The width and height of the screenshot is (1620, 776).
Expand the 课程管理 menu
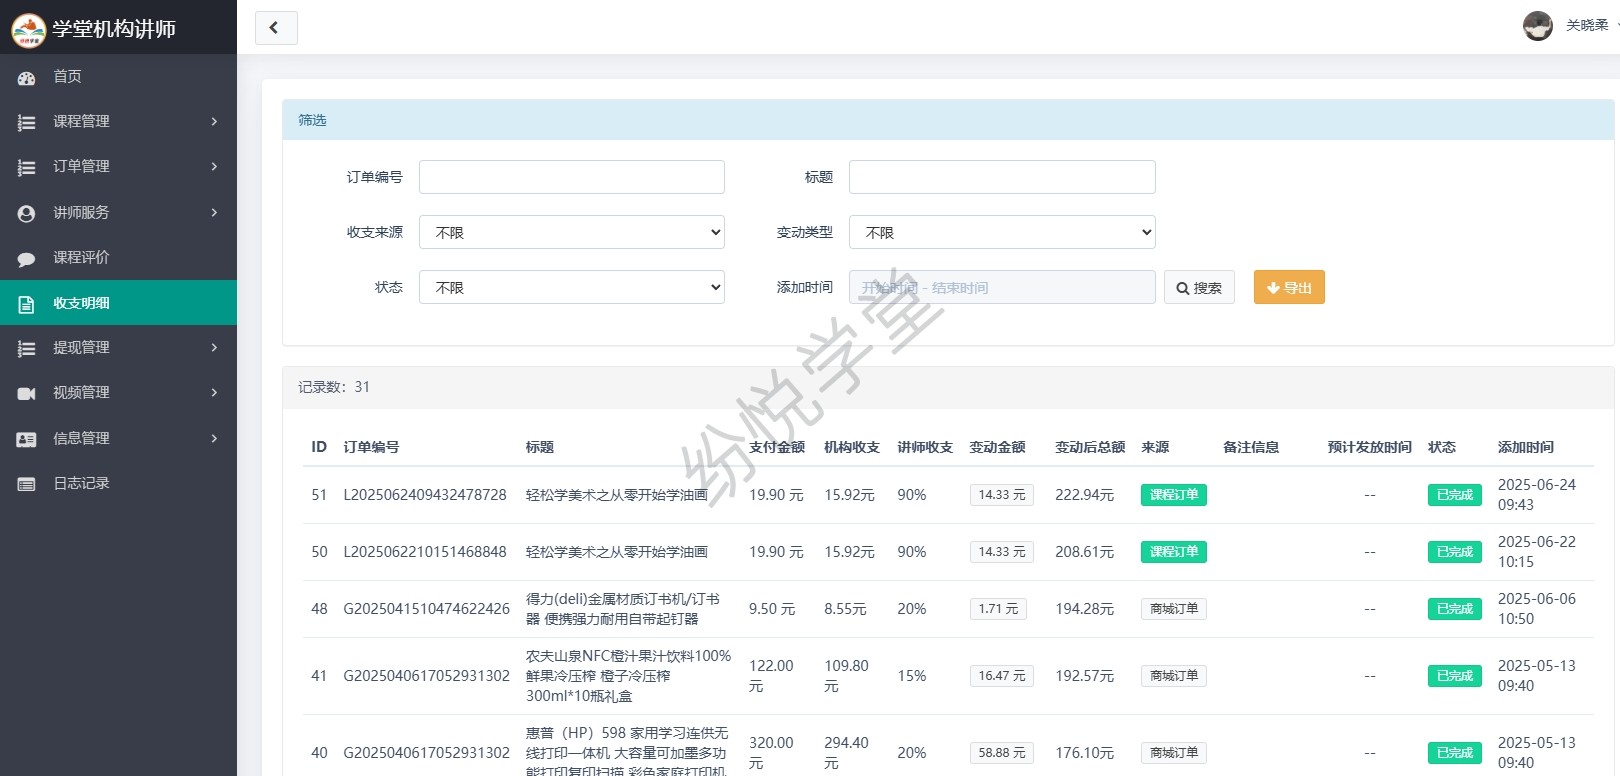click(x=118, y=121)
